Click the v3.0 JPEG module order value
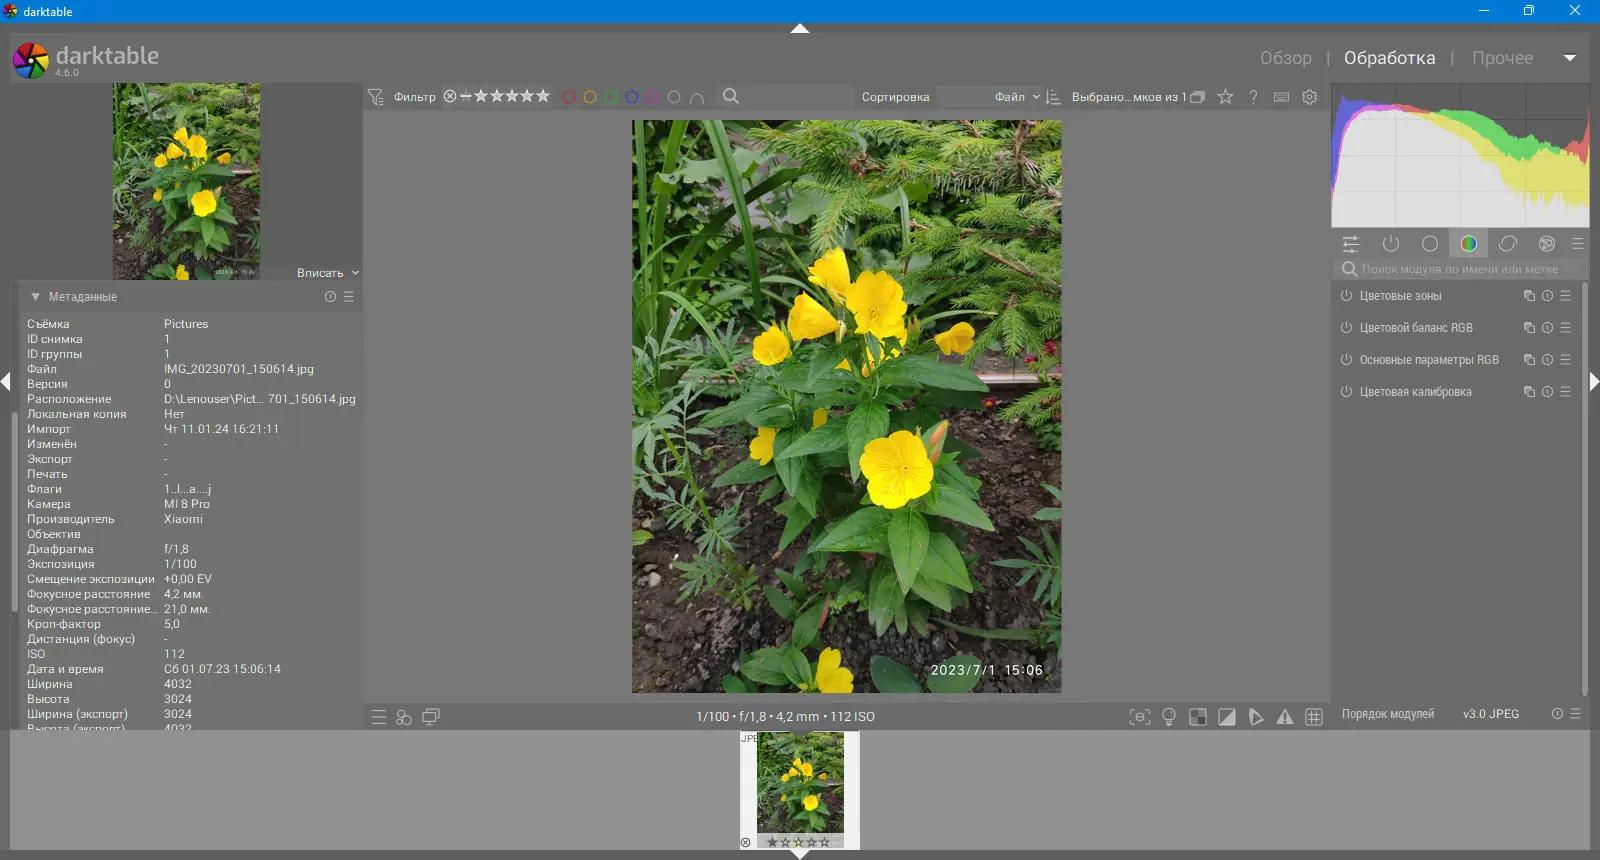The width and height of the screenshot is (1600, 860). (x=1491, y=714)
